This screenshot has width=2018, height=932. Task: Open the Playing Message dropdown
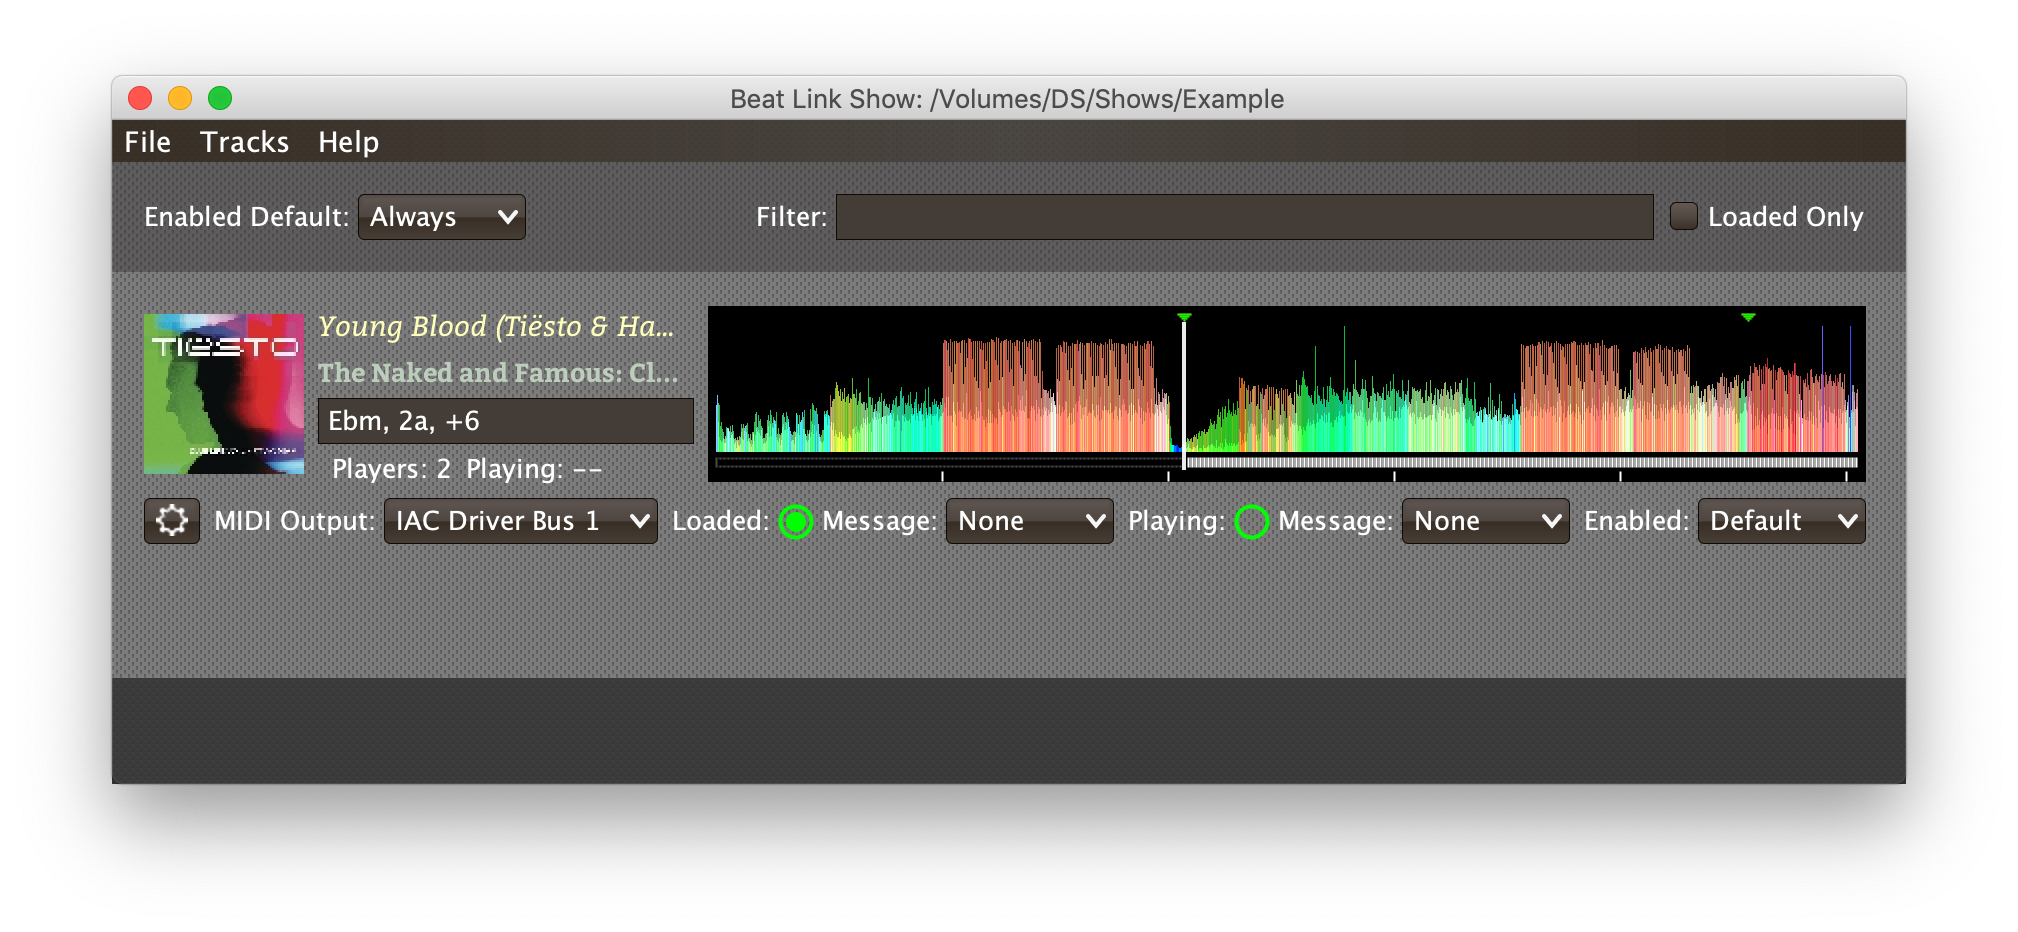tap(1486, 521)
